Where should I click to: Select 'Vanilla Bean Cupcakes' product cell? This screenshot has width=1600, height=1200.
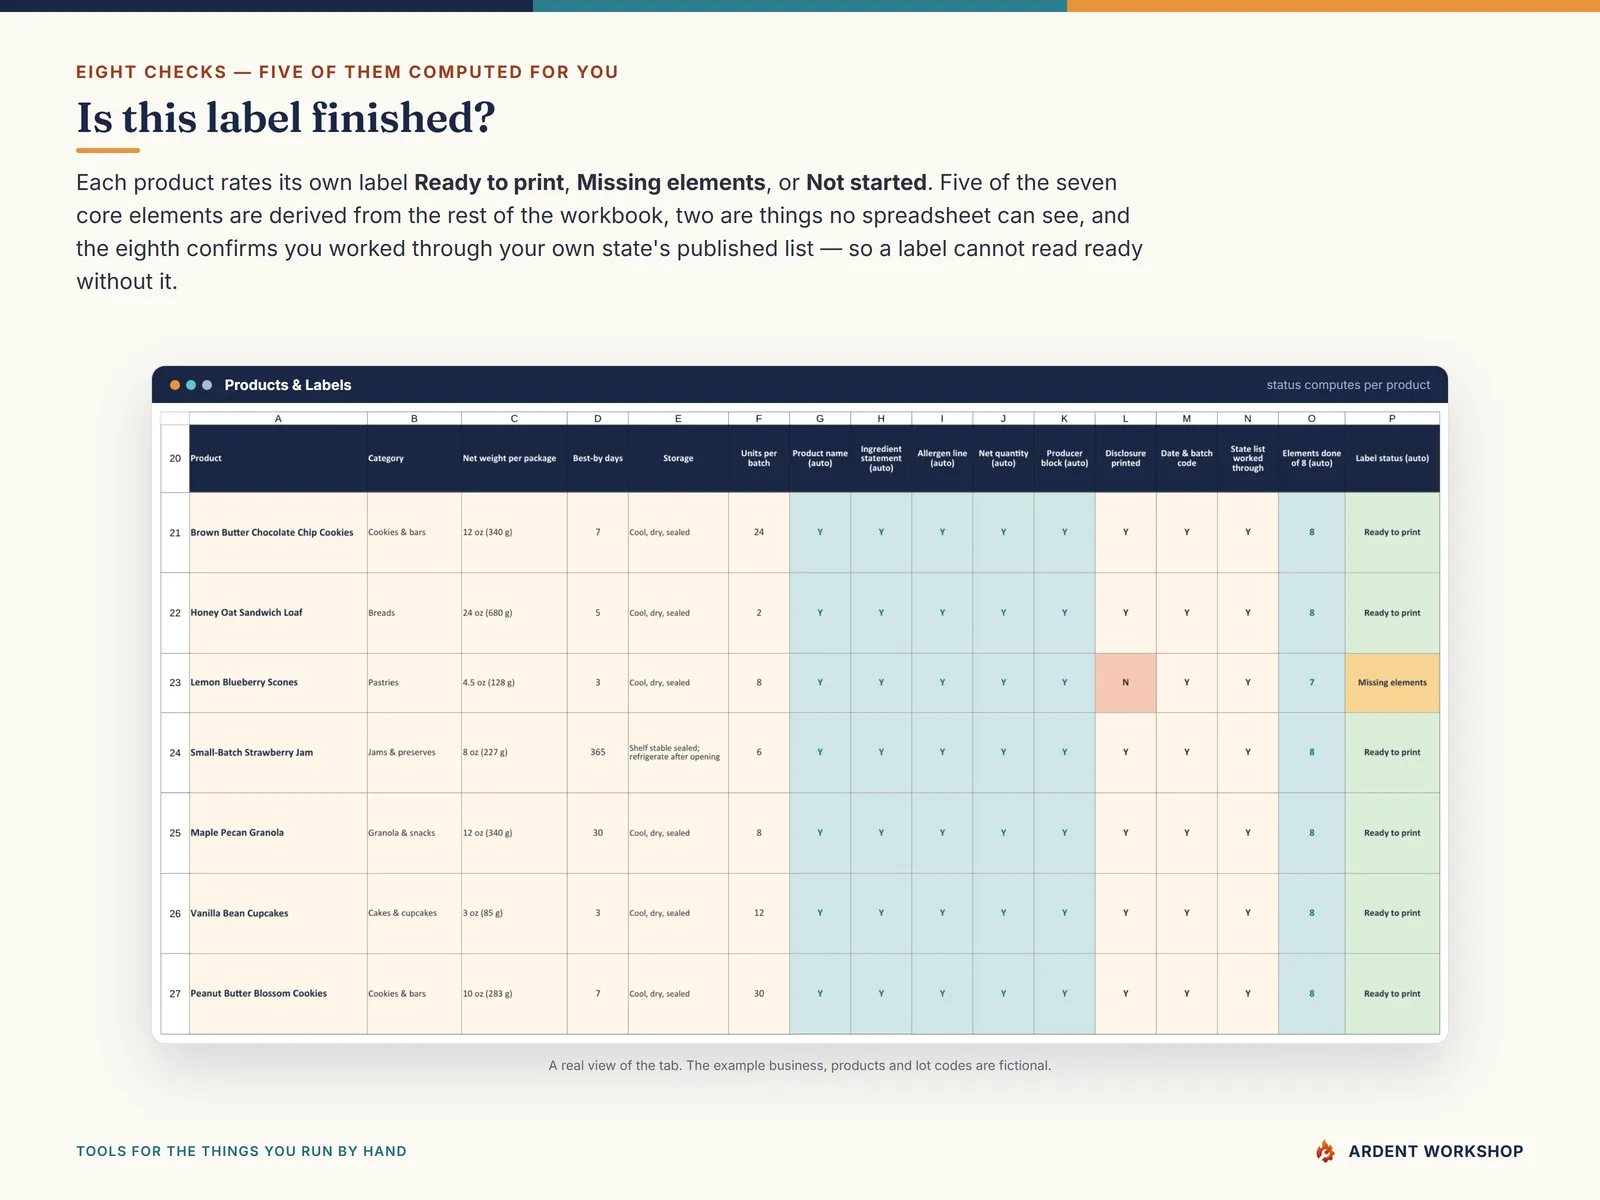(x=278, y=913)
